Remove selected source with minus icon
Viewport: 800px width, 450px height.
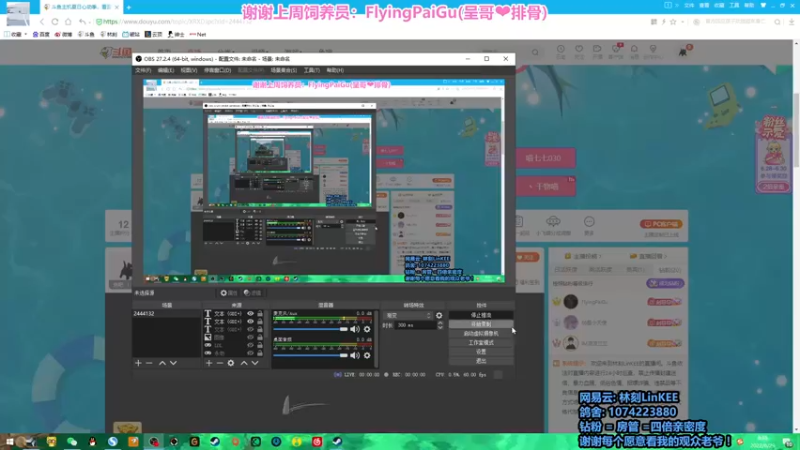pyautogui.click(x=219, y=363)
